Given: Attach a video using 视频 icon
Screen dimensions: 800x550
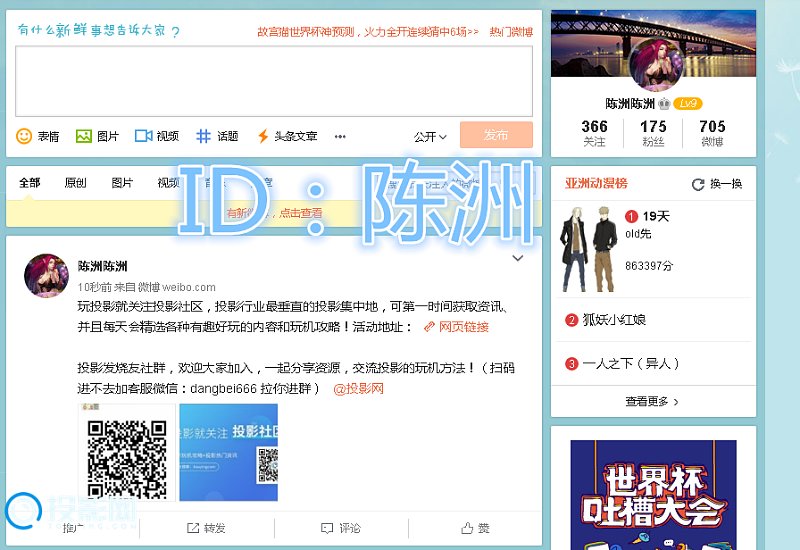Looking at the screenshot, I should point(157,136).
